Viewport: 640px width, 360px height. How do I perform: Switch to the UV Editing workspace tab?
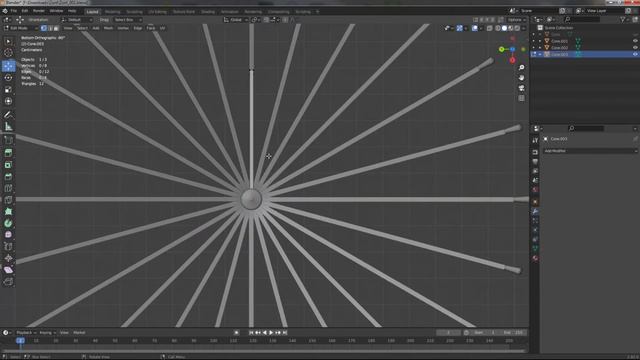tap(157, 12)
